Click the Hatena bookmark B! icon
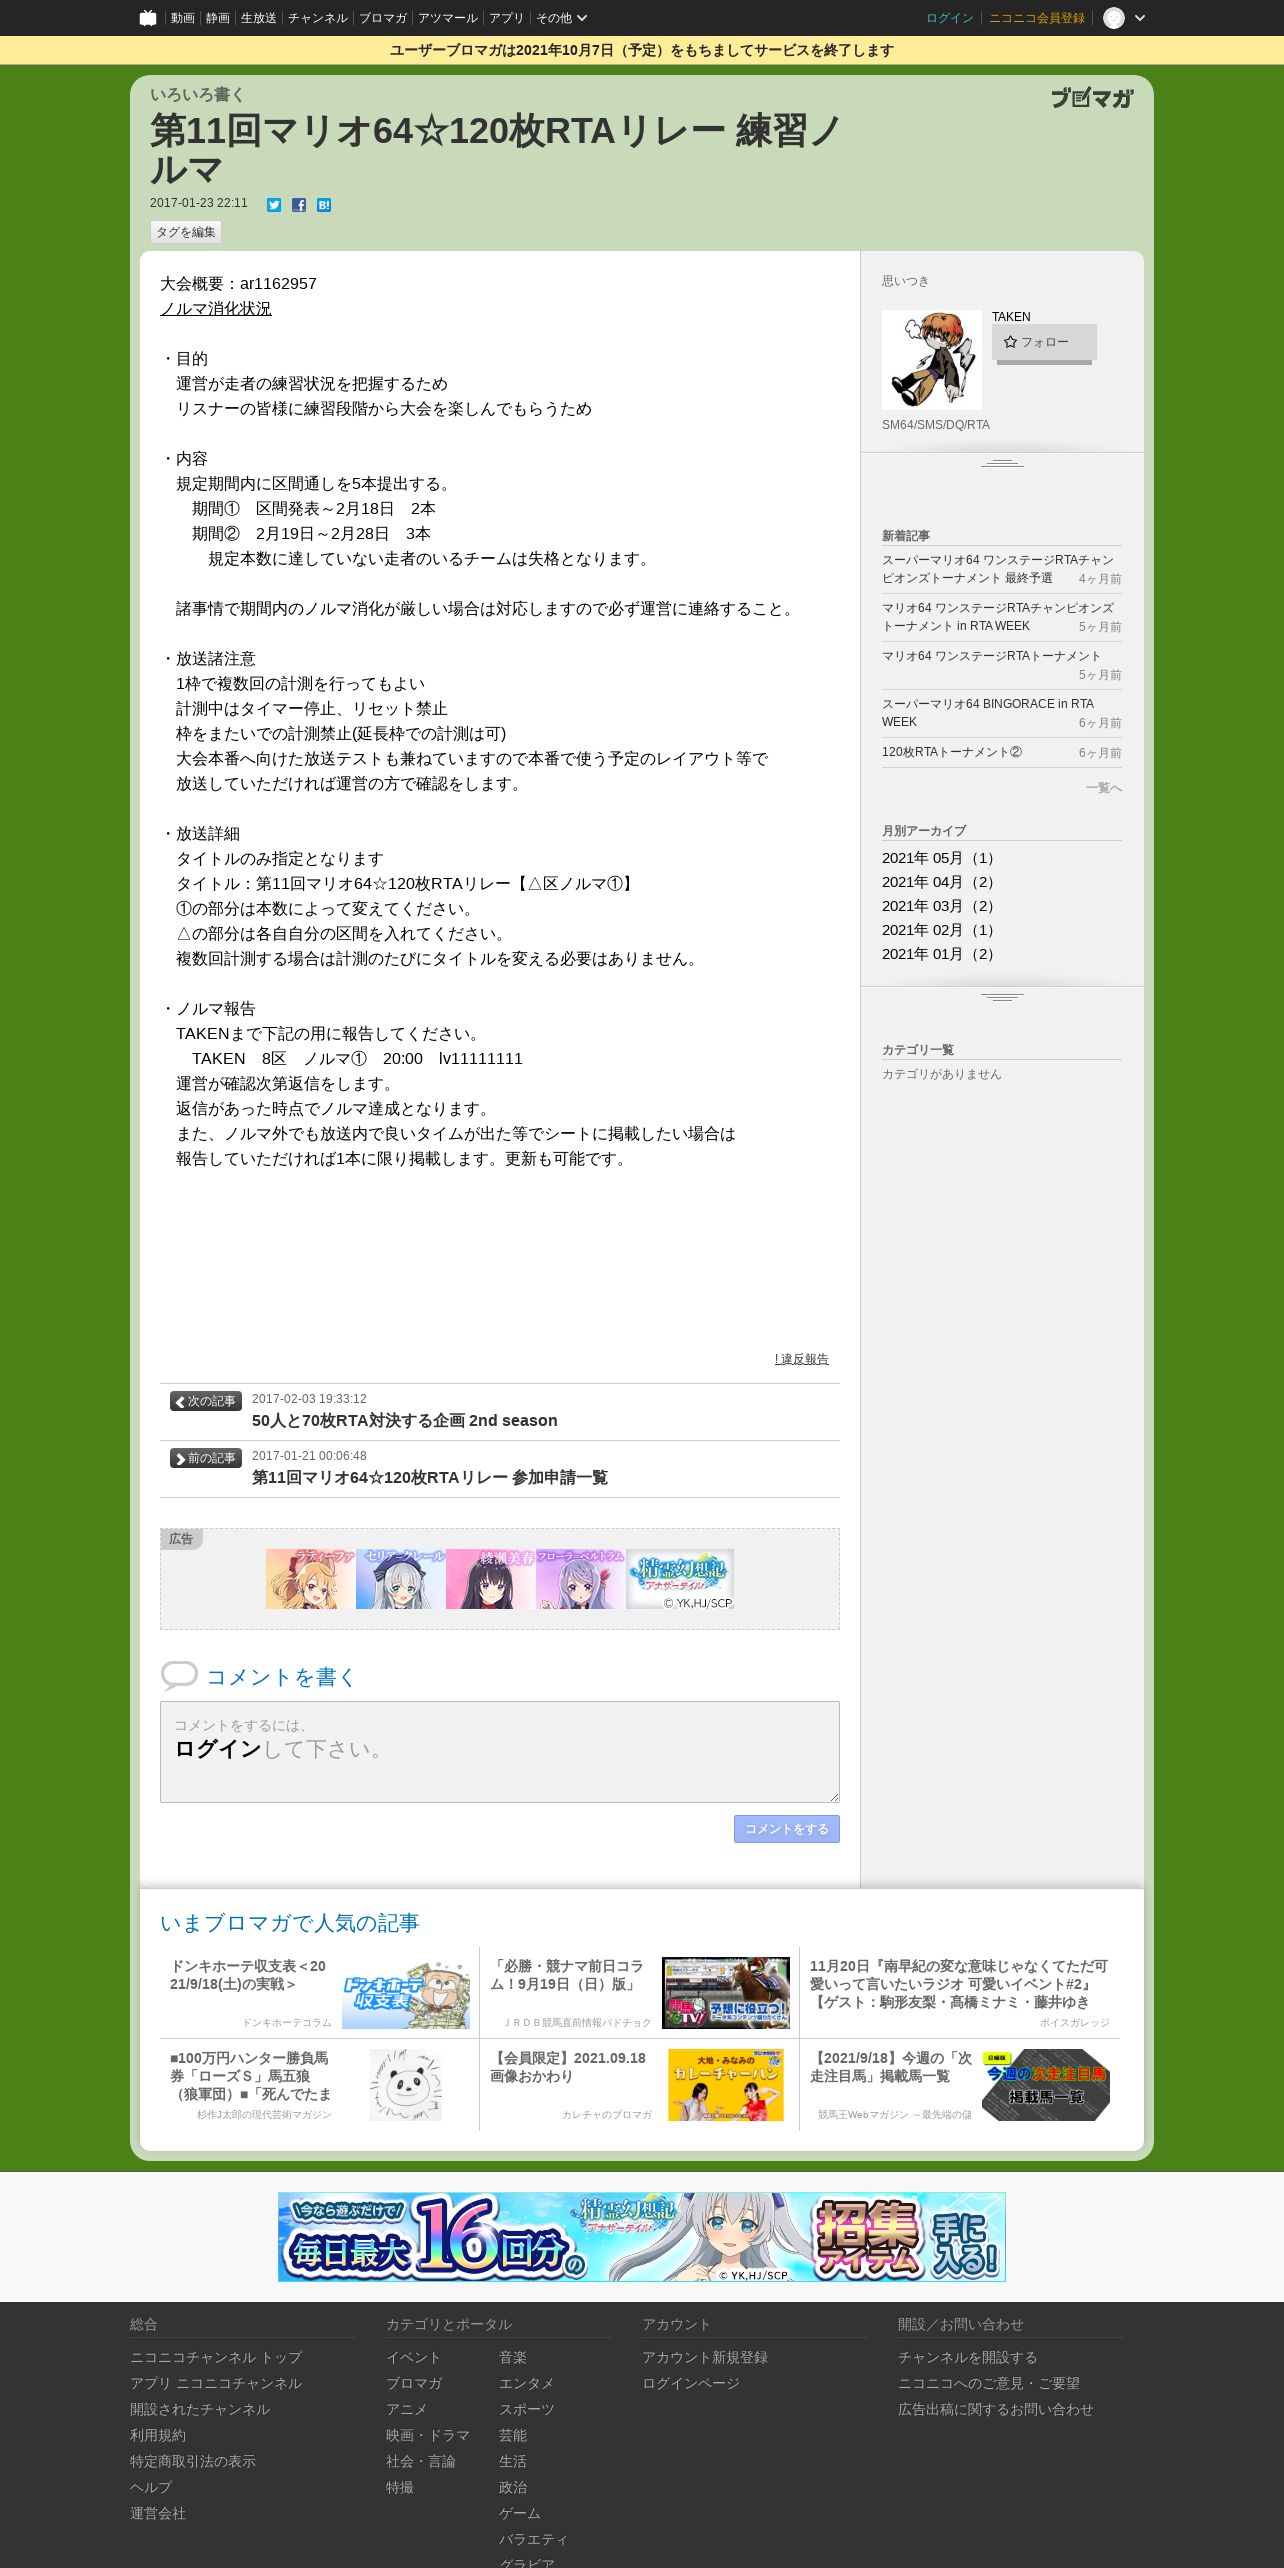 [x=324, y=205]
